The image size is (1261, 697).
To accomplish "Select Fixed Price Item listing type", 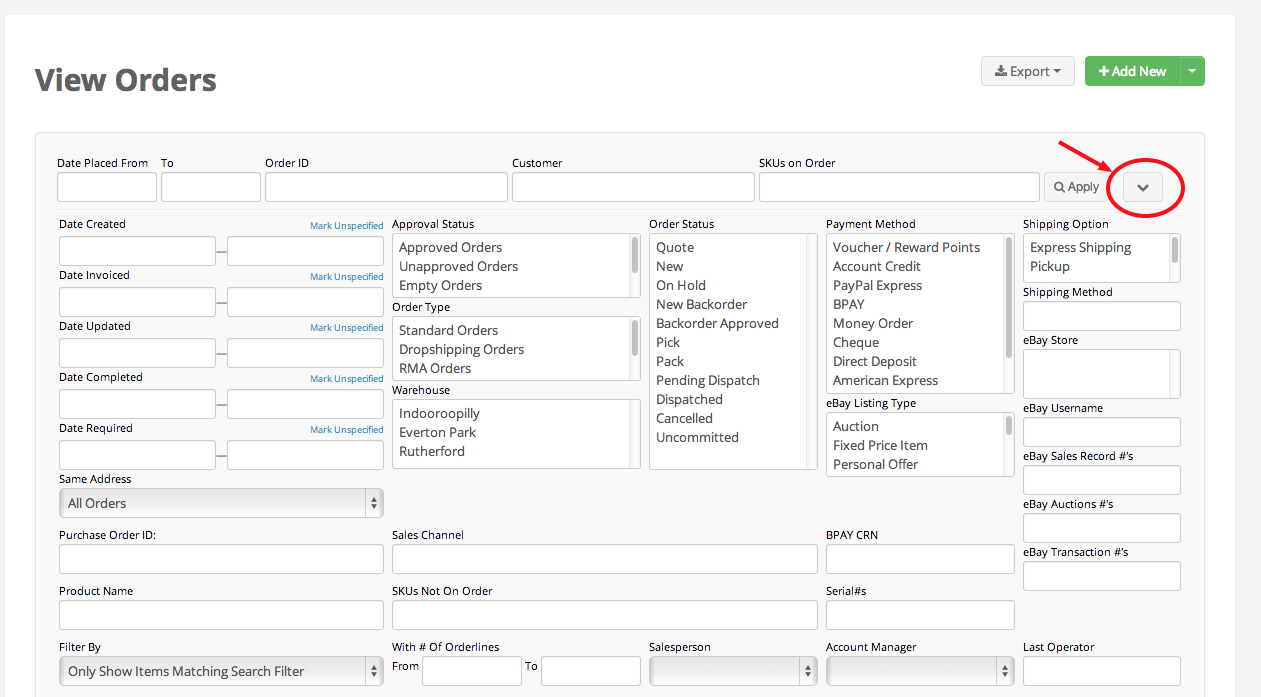I will (880, 445).
